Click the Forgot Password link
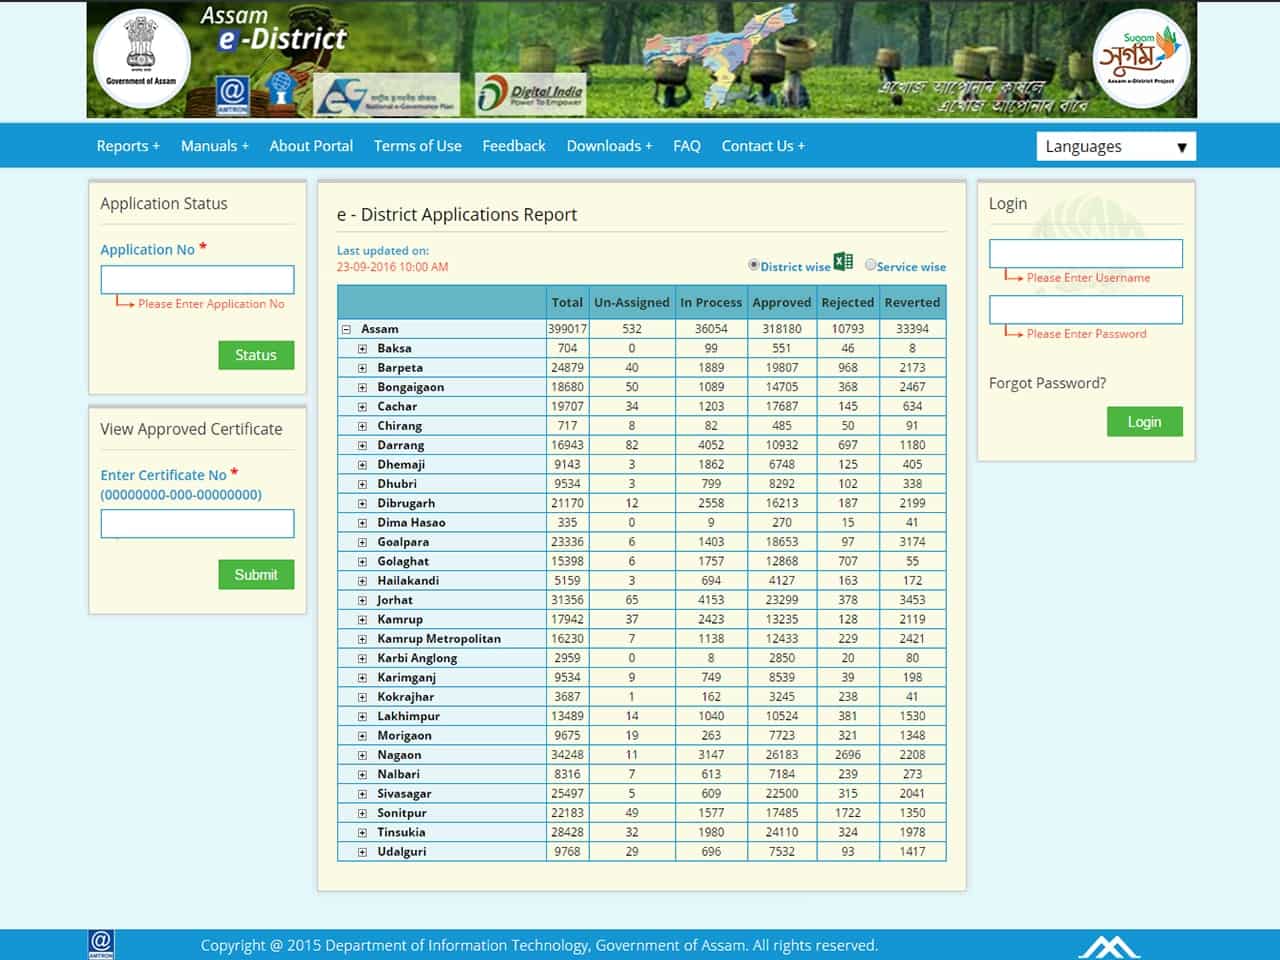The image size is (1280, 960). pos(1047,383)
